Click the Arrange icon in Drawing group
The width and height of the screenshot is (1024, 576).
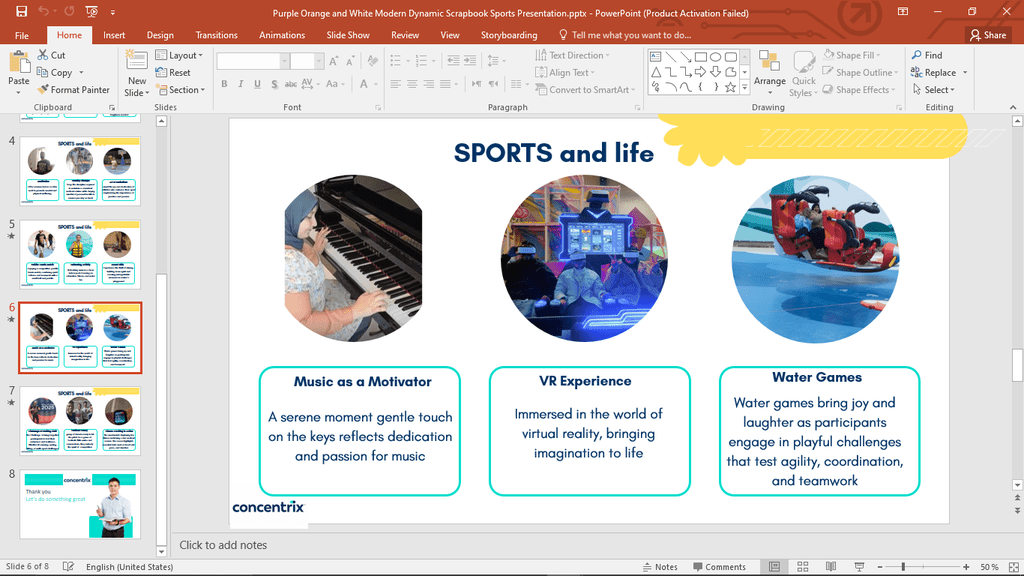pyautogui.click(x=769, y=68)
